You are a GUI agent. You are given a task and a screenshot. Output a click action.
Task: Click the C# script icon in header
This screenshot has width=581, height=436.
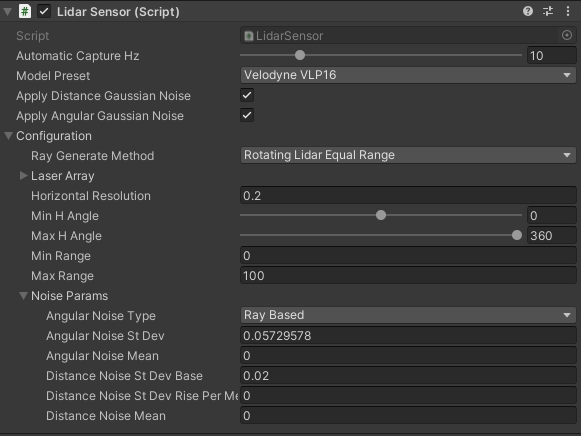tap(25, 11)
